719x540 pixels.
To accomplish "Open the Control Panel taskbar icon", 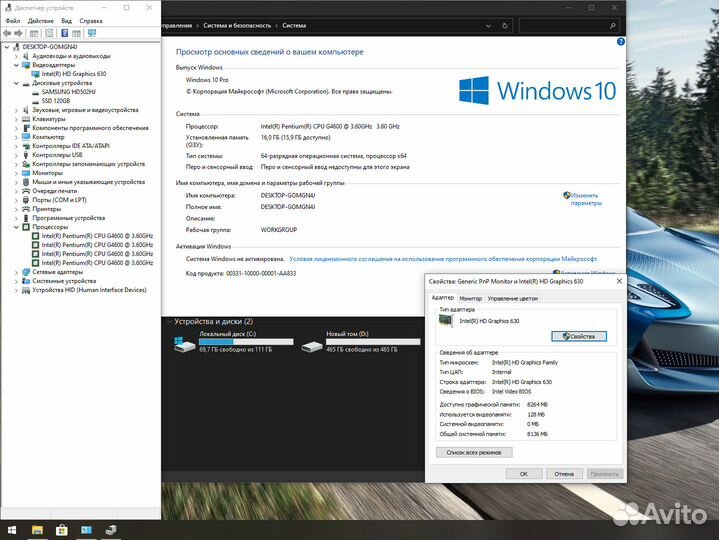I will click(86, 530).
